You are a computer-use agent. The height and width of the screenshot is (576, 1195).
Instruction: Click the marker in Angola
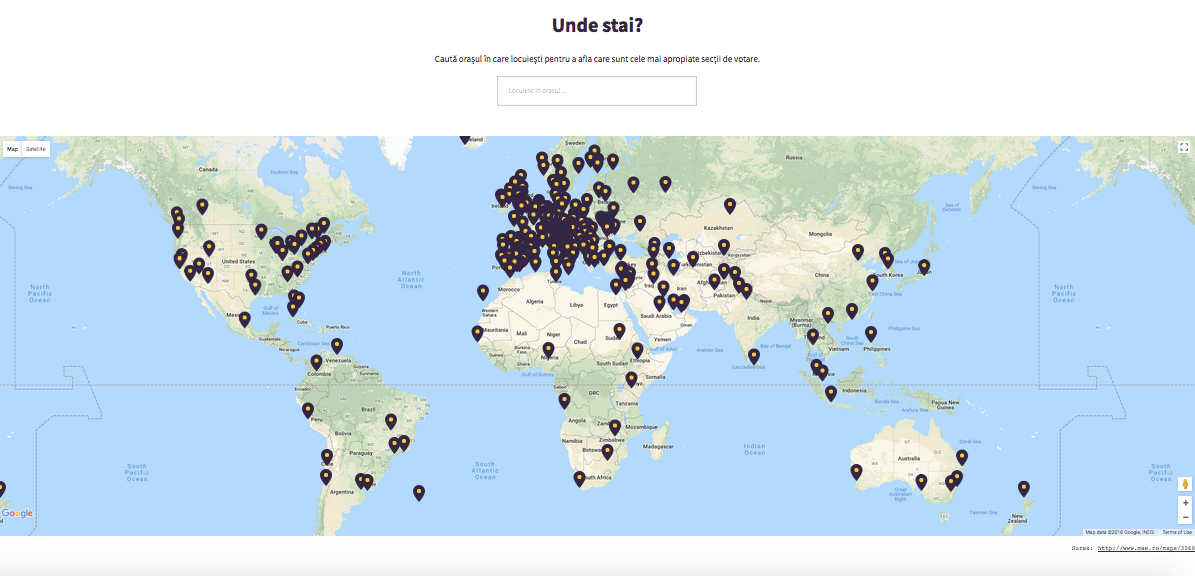(x=565, y=401)
